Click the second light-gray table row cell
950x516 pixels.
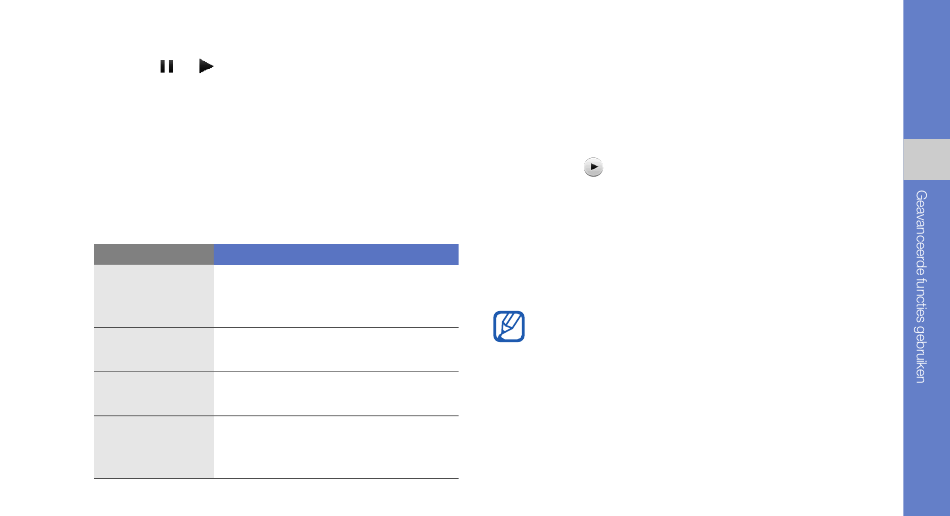tap(154, 349)
